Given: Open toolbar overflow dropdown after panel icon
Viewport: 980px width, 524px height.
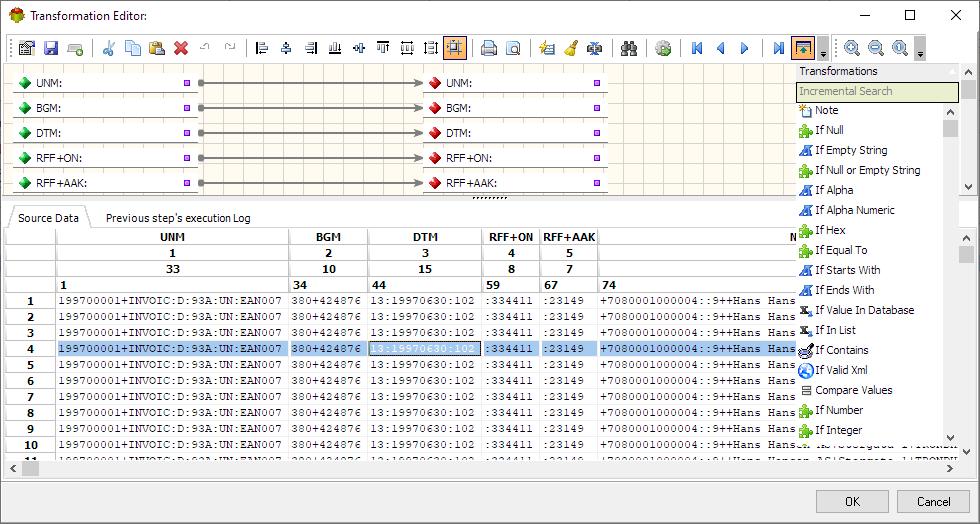Looking at the screenshot, I should 823,49.
